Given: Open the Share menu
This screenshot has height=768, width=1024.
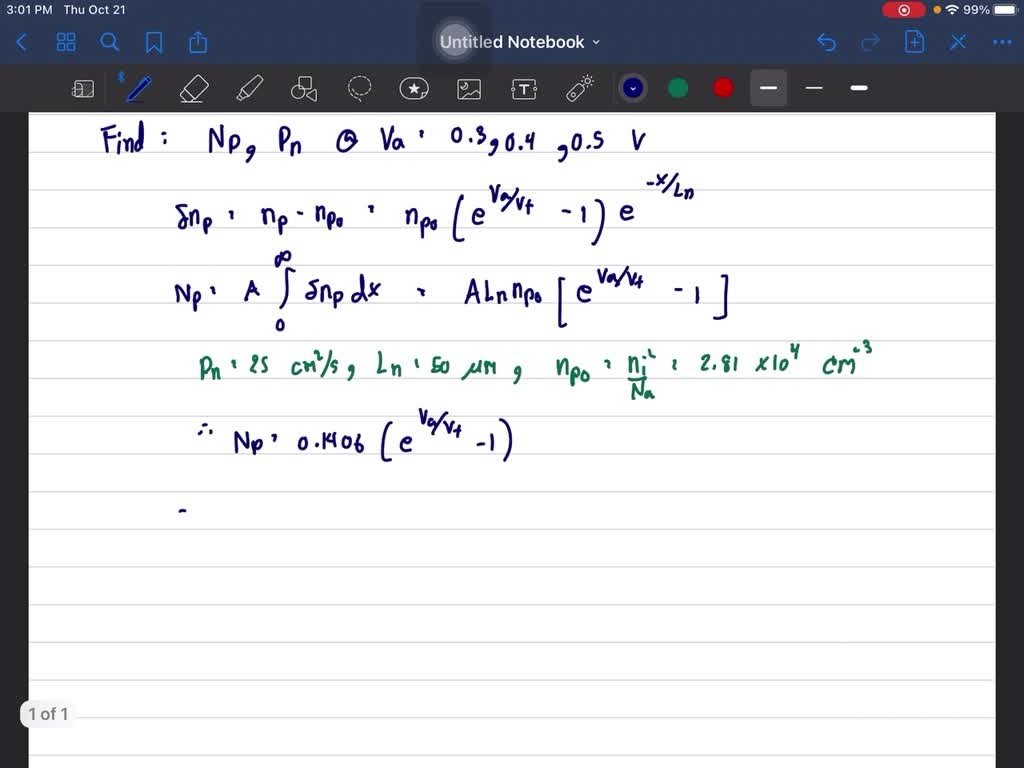Looking at the screenshot, I should pyautogui.click(x=197, y=42).
